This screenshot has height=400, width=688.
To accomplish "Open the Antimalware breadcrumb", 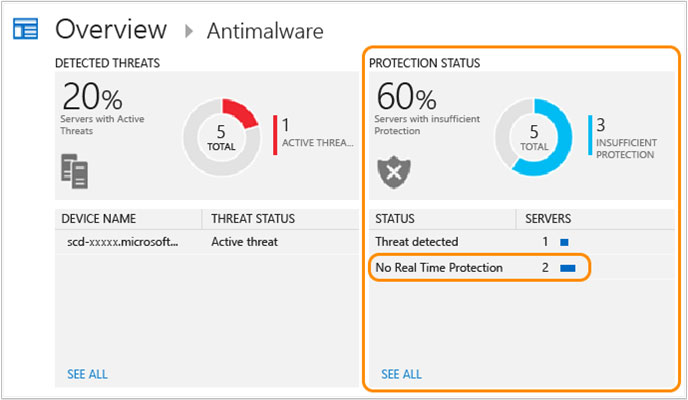I will [x=265, y=31].
